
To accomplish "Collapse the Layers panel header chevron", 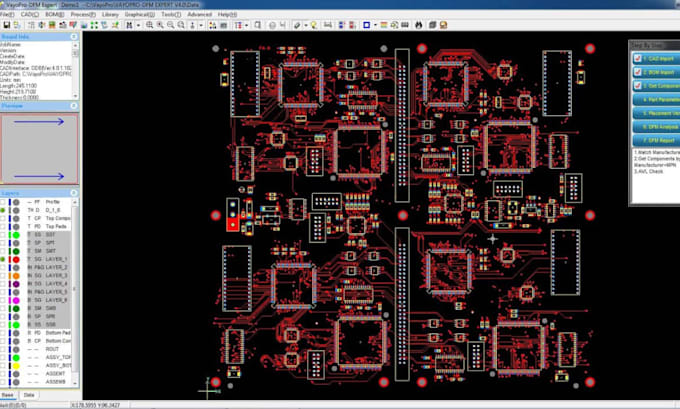I will [x=74, y=193].
